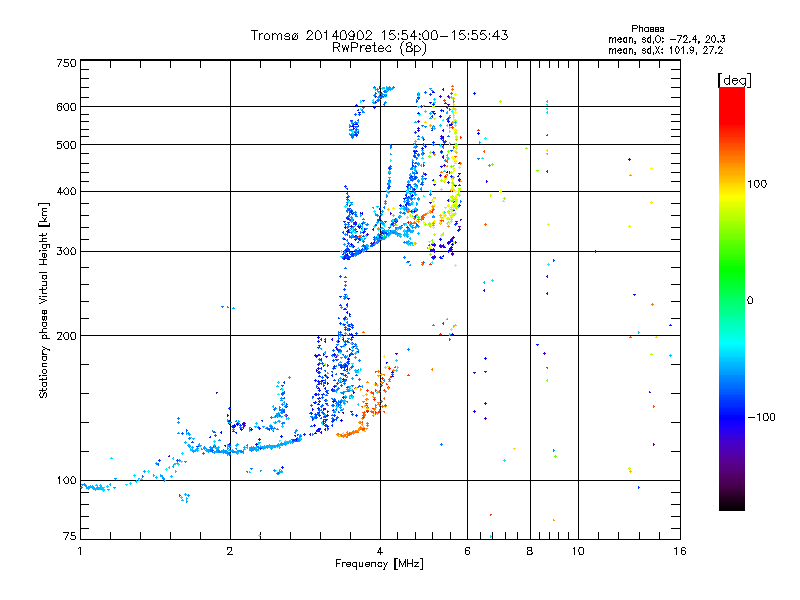Click the 'Phases' header text
The image size is (800, 600).
[x=647, y=29]
